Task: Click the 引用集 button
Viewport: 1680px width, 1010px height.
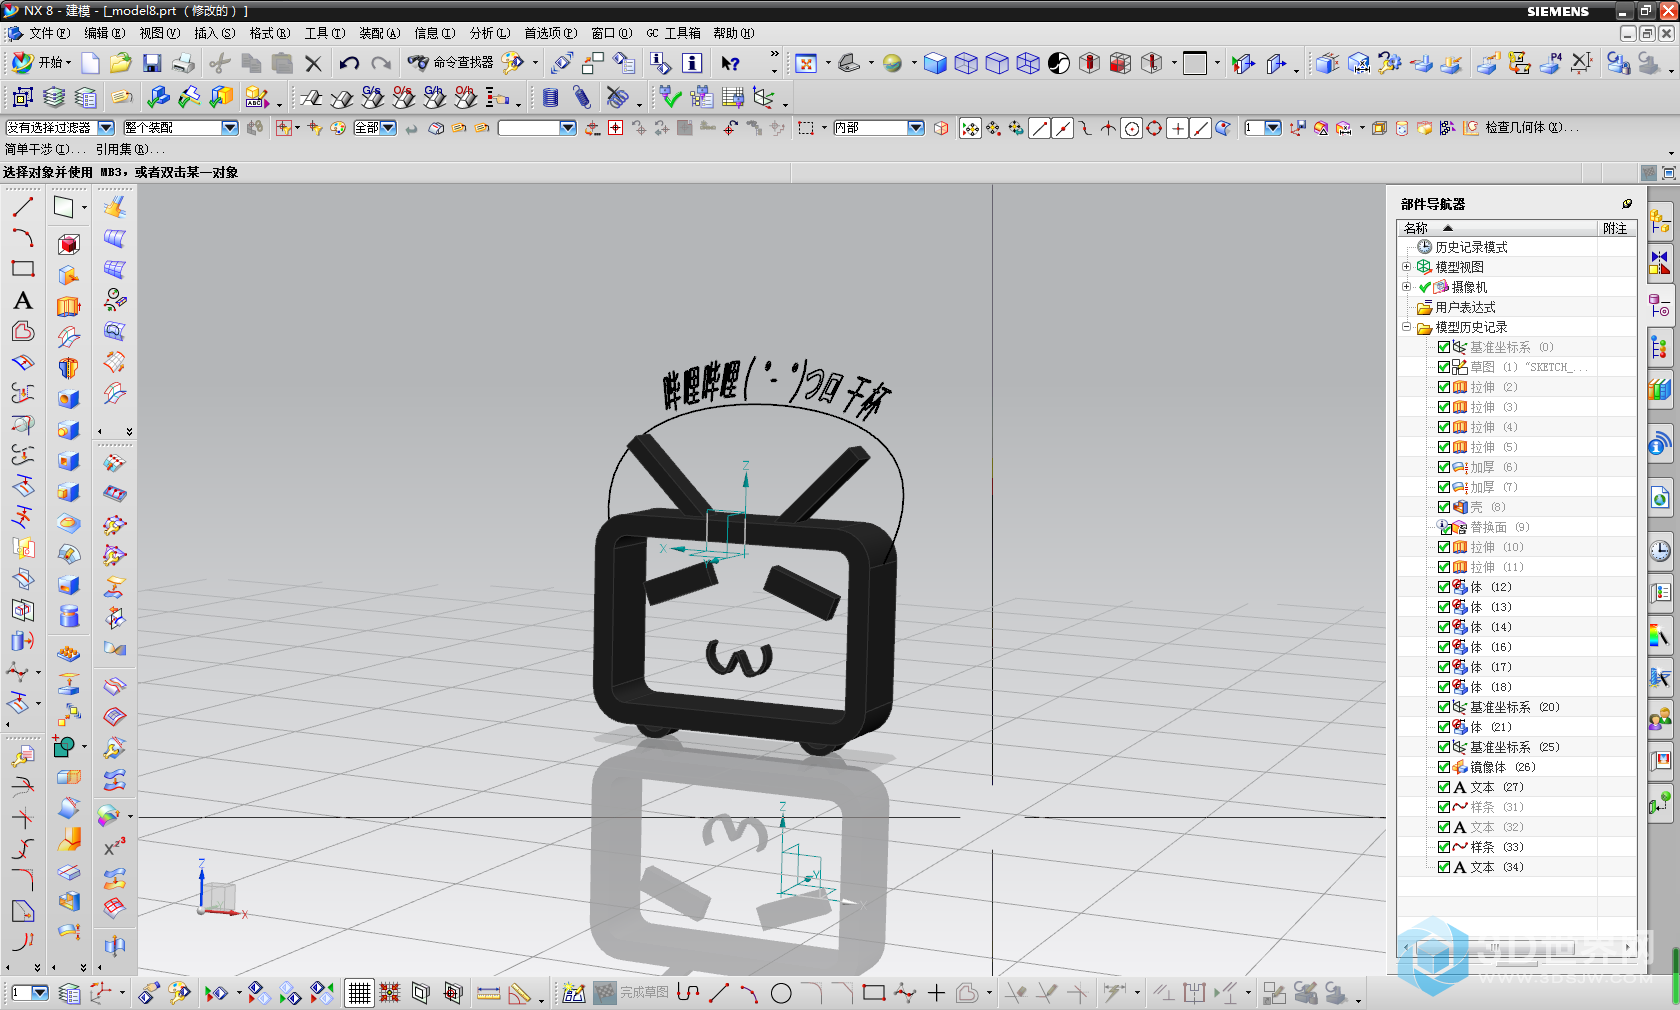Action: [130, 149]
